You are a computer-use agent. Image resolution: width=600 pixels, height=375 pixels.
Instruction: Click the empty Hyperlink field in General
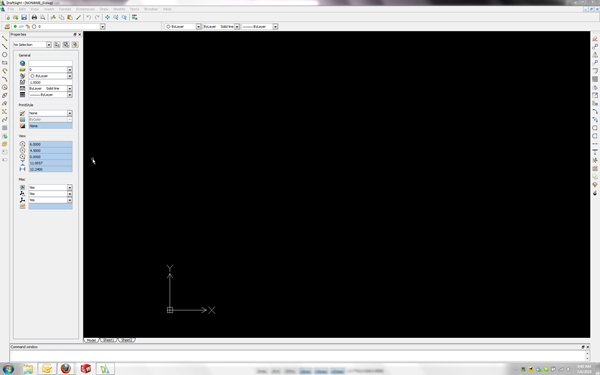click(x=51, y=63)
